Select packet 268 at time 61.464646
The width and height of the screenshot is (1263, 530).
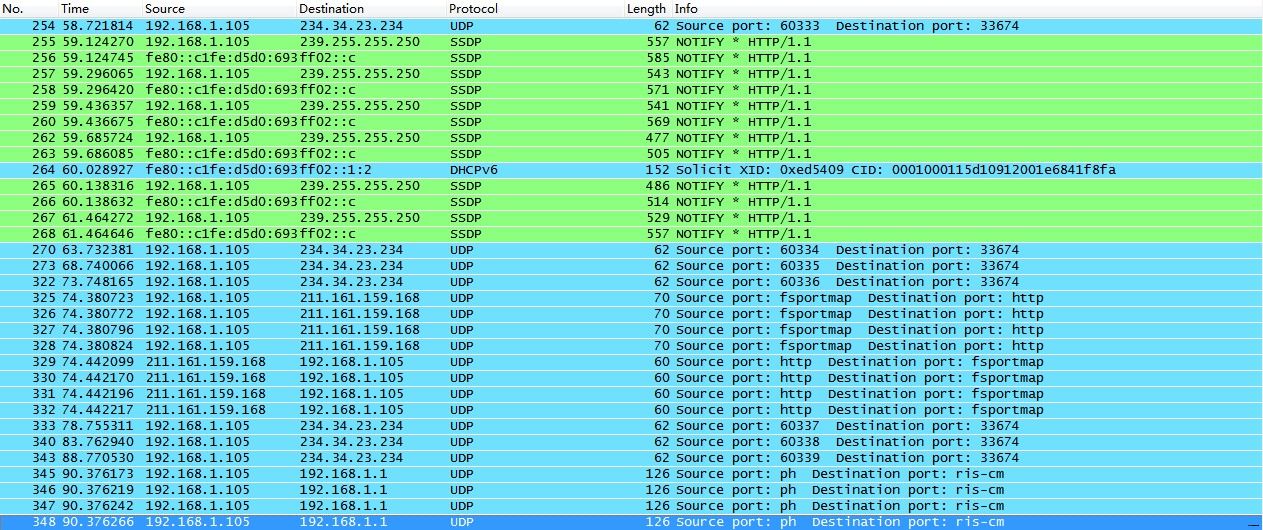(x=631, y=234)
